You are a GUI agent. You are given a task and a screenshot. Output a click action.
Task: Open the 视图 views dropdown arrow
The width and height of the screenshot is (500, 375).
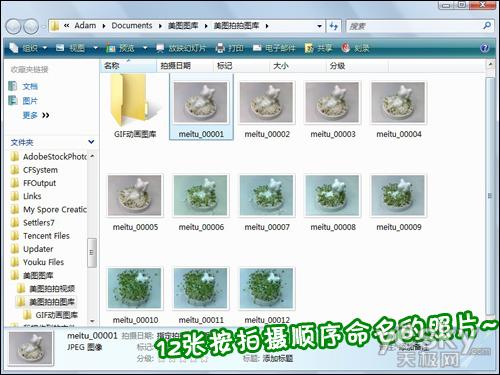click(96, 48)
